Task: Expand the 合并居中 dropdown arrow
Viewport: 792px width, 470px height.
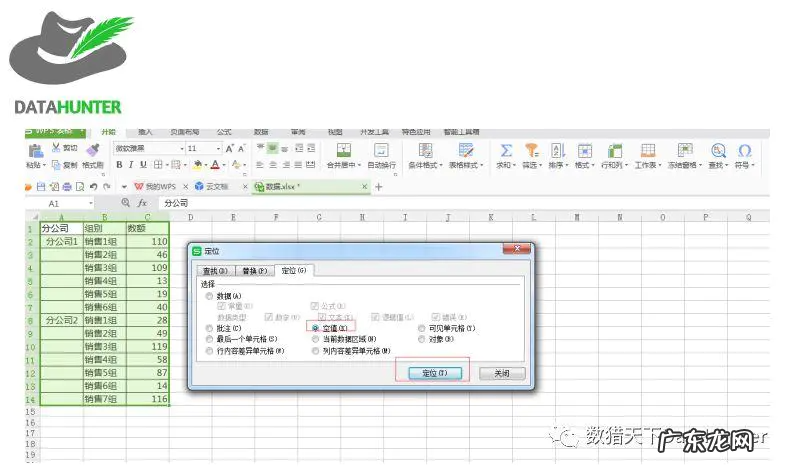Action: tap(359, 165)
